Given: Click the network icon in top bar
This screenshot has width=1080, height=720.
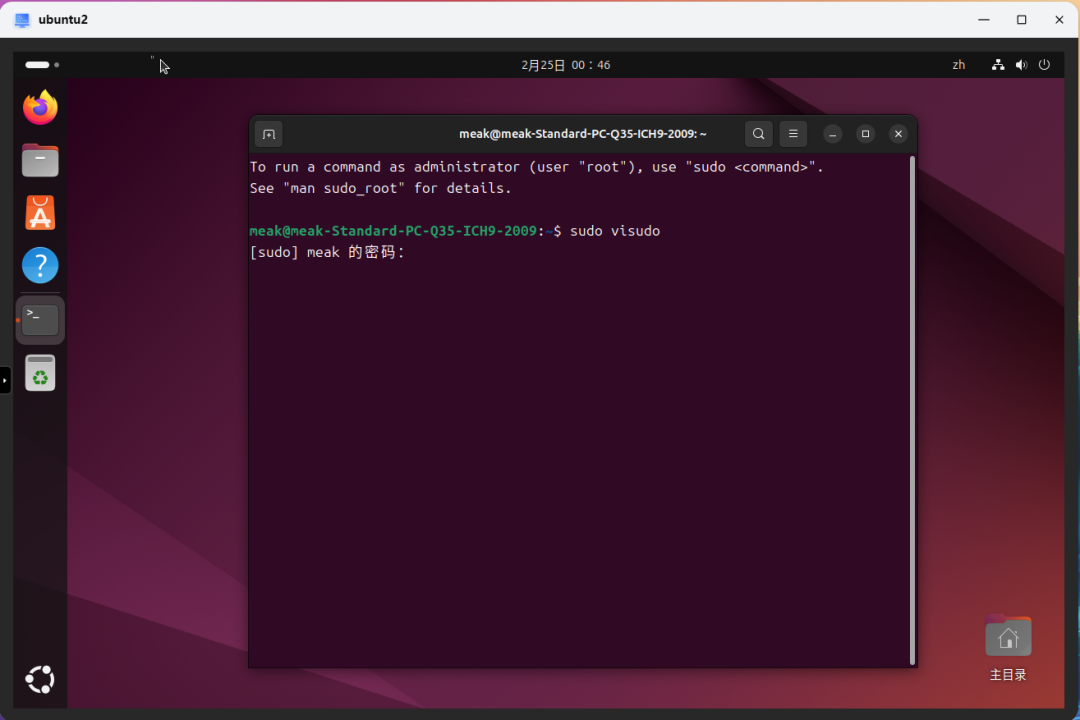Looking at the screenshot, I should [x=997, y=65].
